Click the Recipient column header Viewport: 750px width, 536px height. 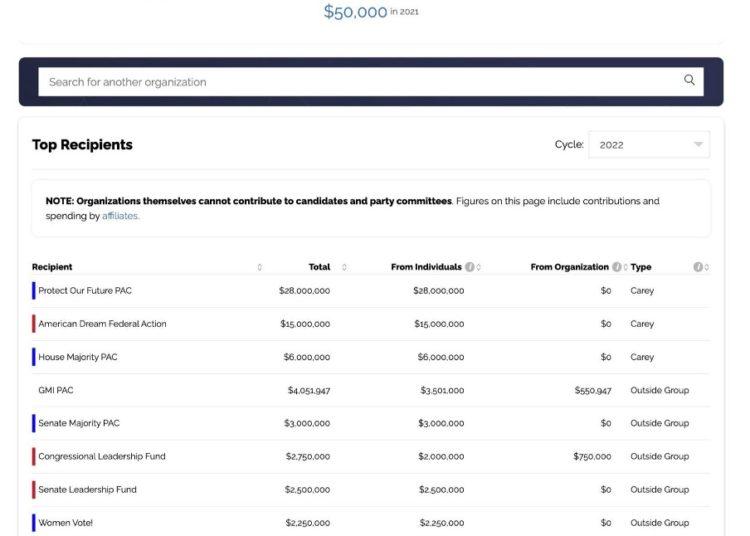[52, 267]
